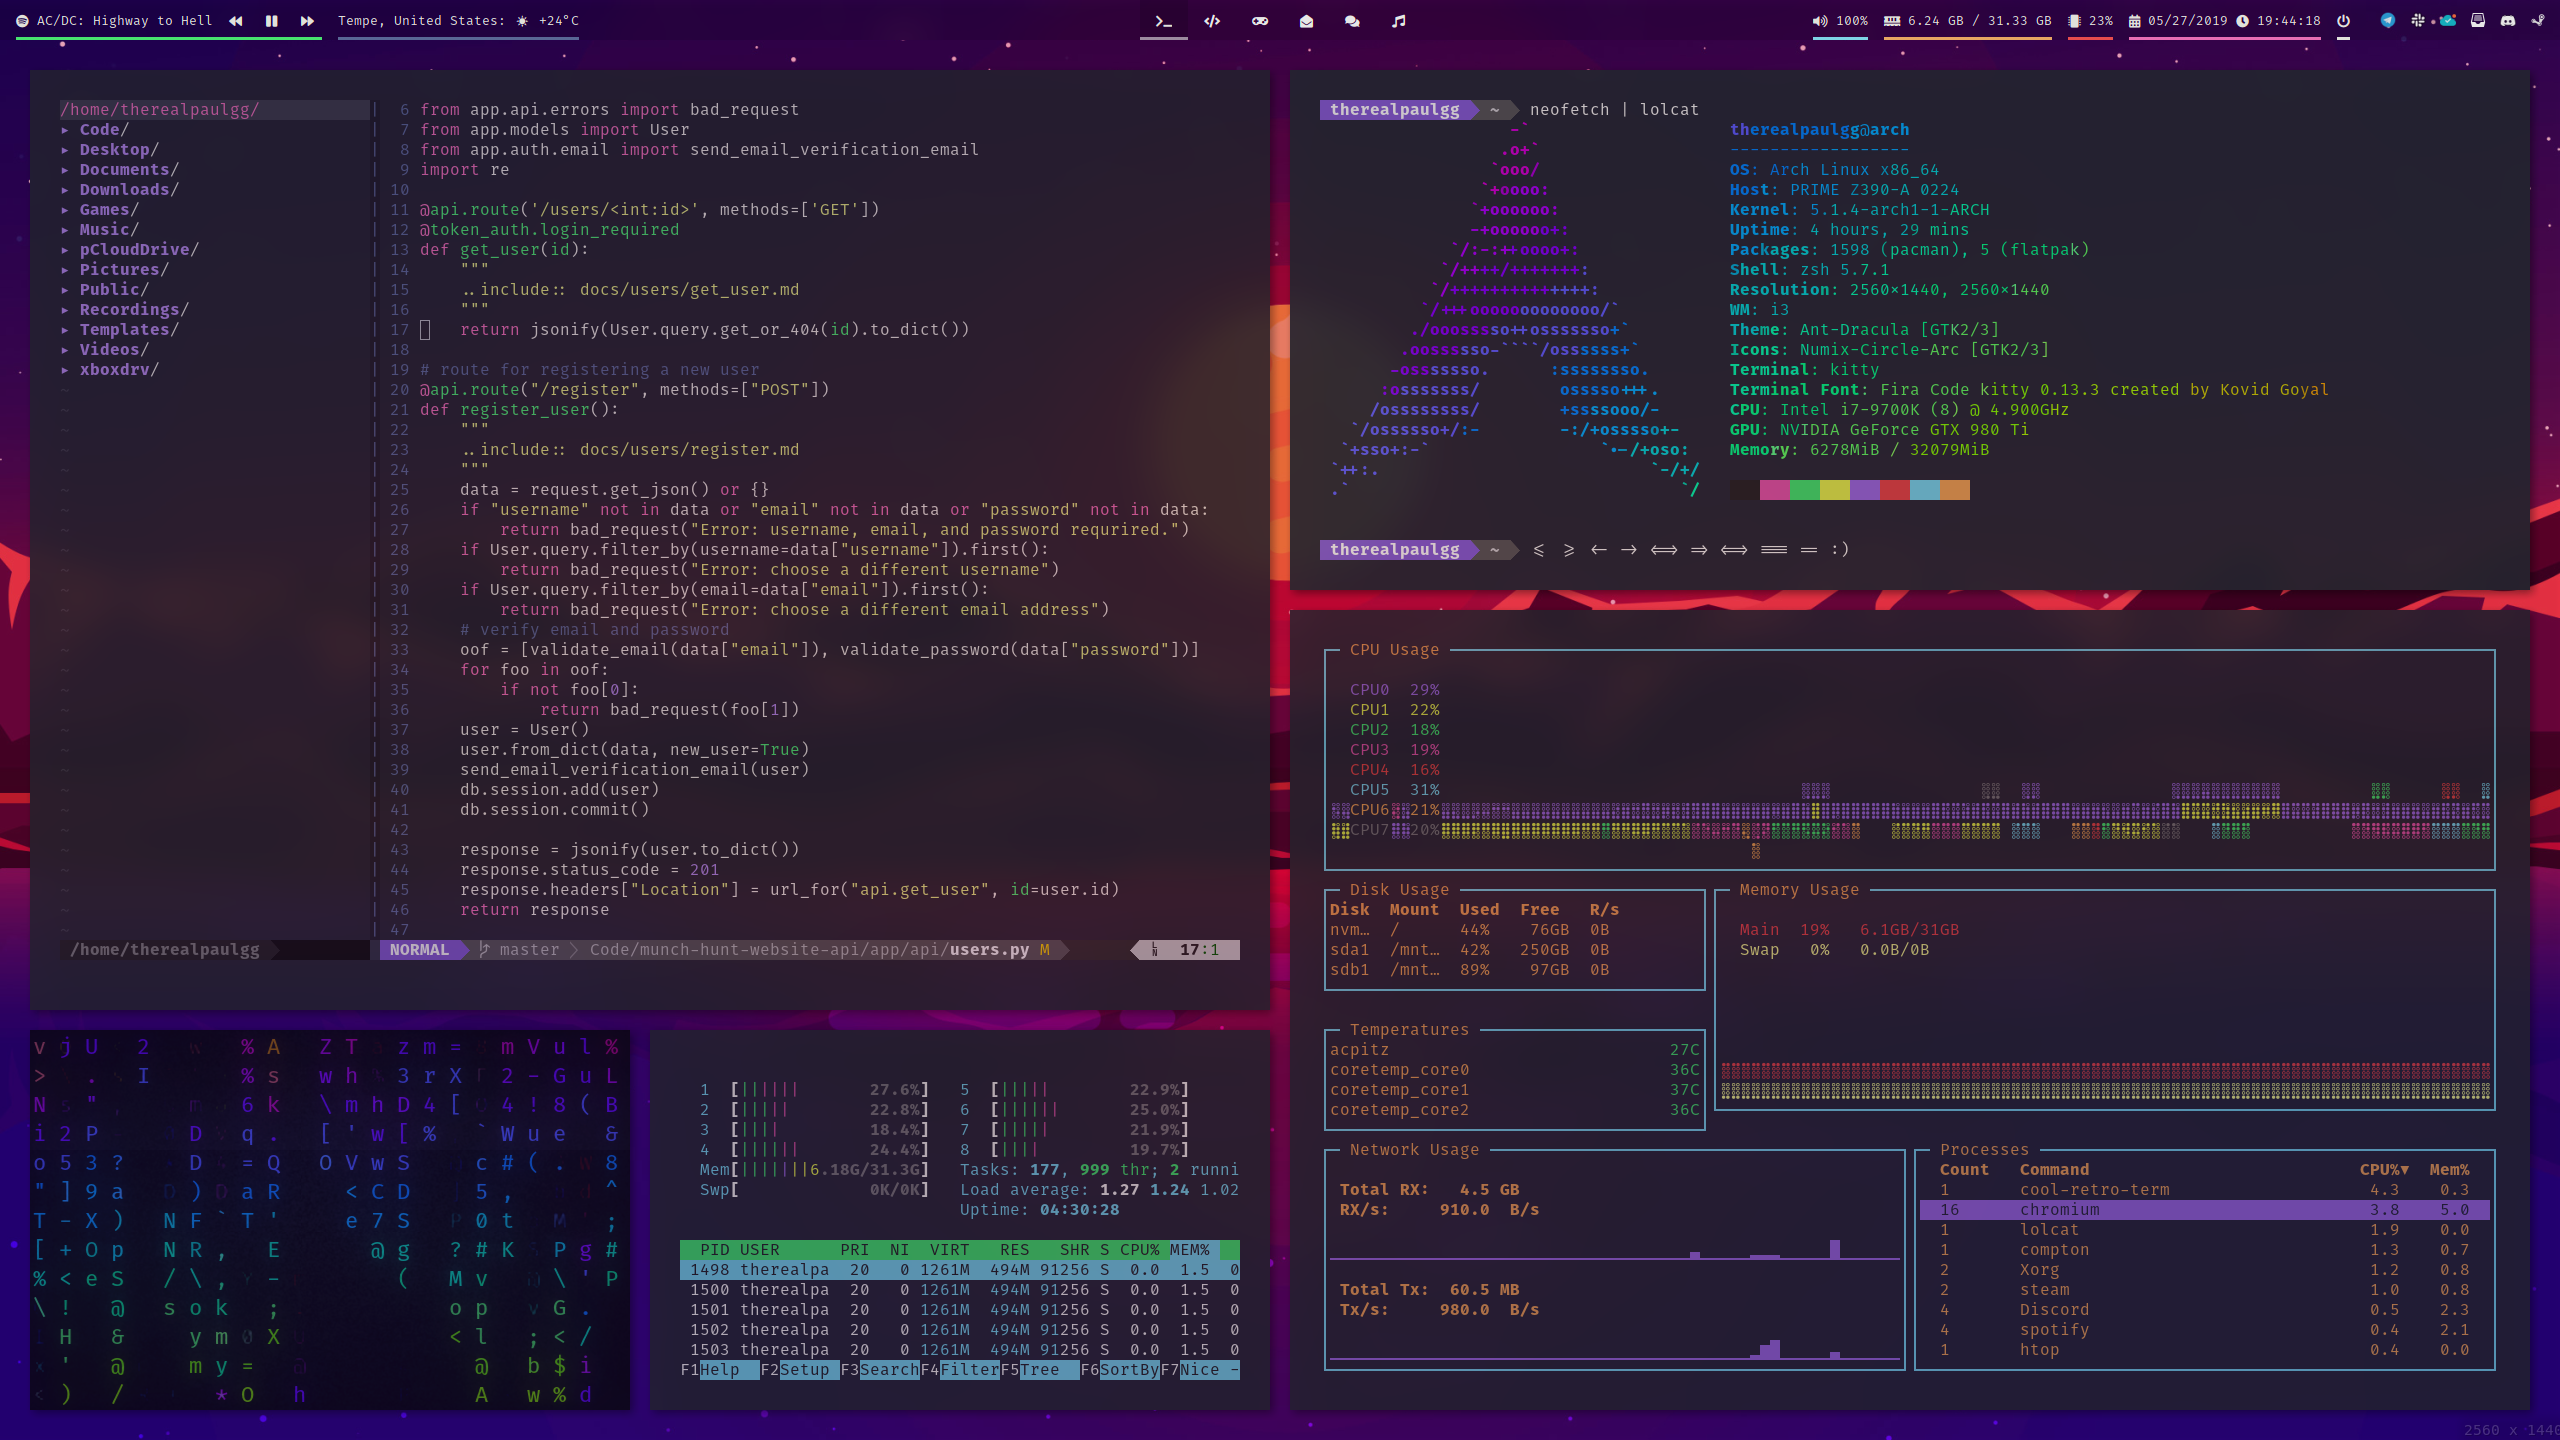
Task: Switch to the terminal workspace icon
Action: tap(1164, 21)
